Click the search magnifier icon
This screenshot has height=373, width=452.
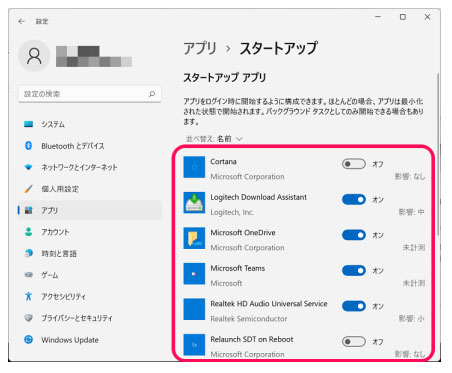pos(152,94)
